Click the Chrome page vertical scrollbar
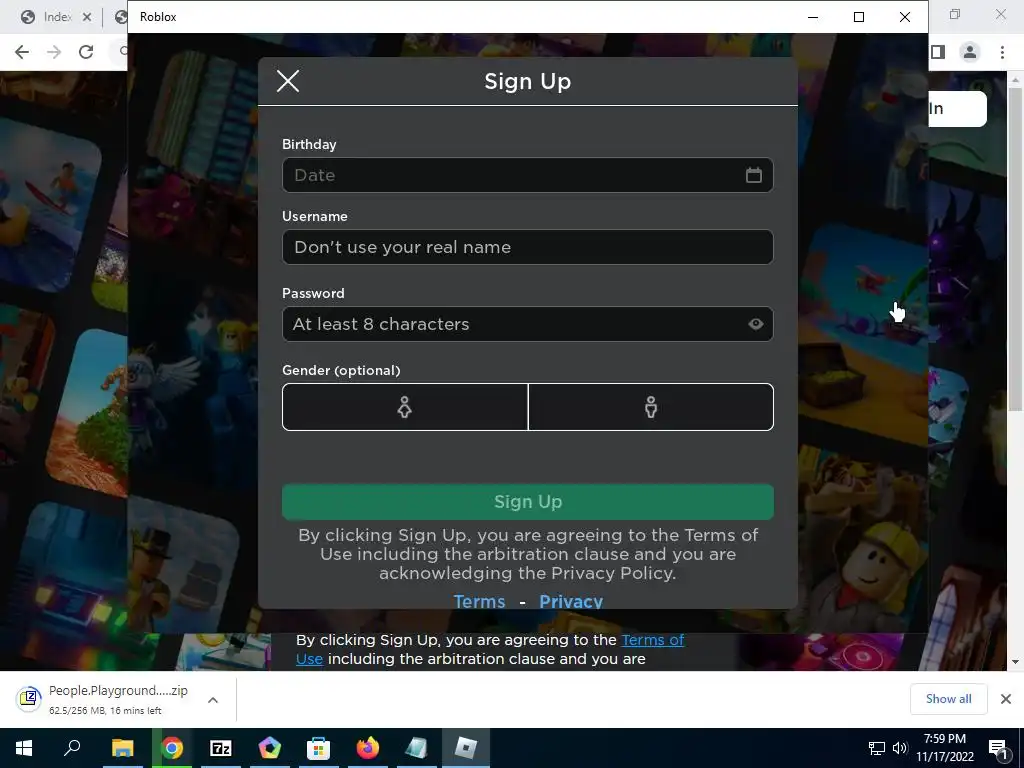The height and width of the screenshot is (768, 1024). (1015, 248)
